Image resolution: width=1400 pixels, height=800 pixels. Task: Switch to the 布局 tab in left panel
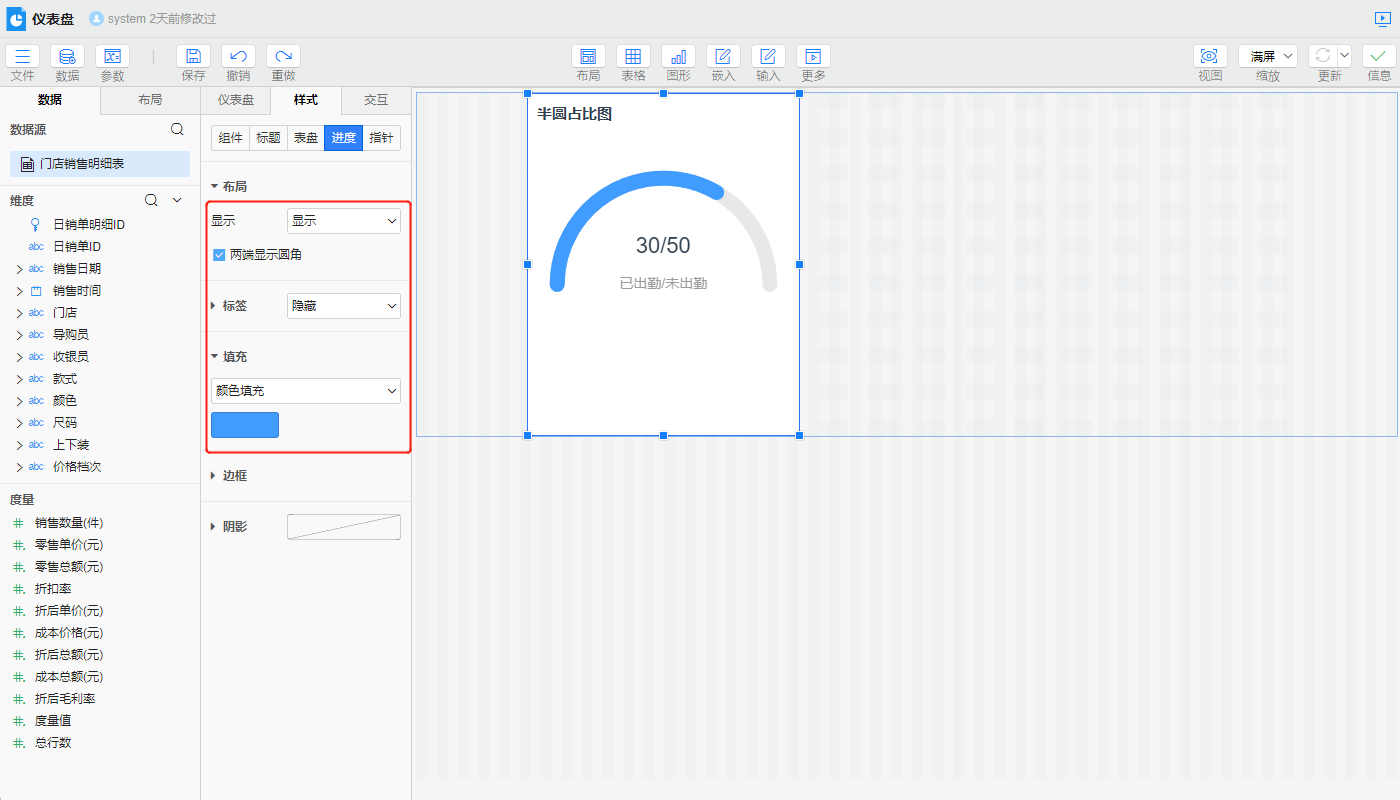[150, 100]
